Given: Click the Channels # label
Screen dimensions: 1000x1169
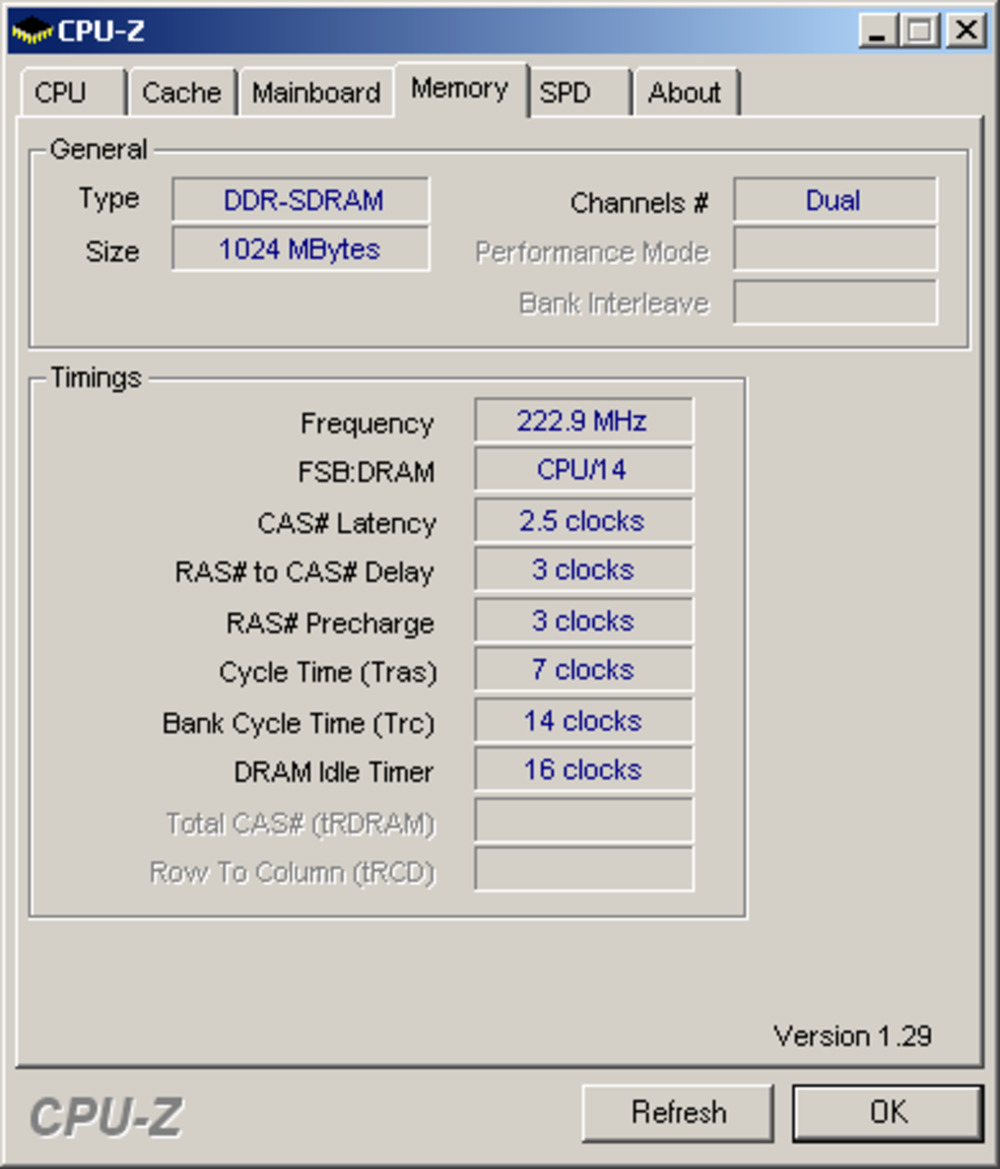Looking at the screenshot, I should (x=639, y=203).
